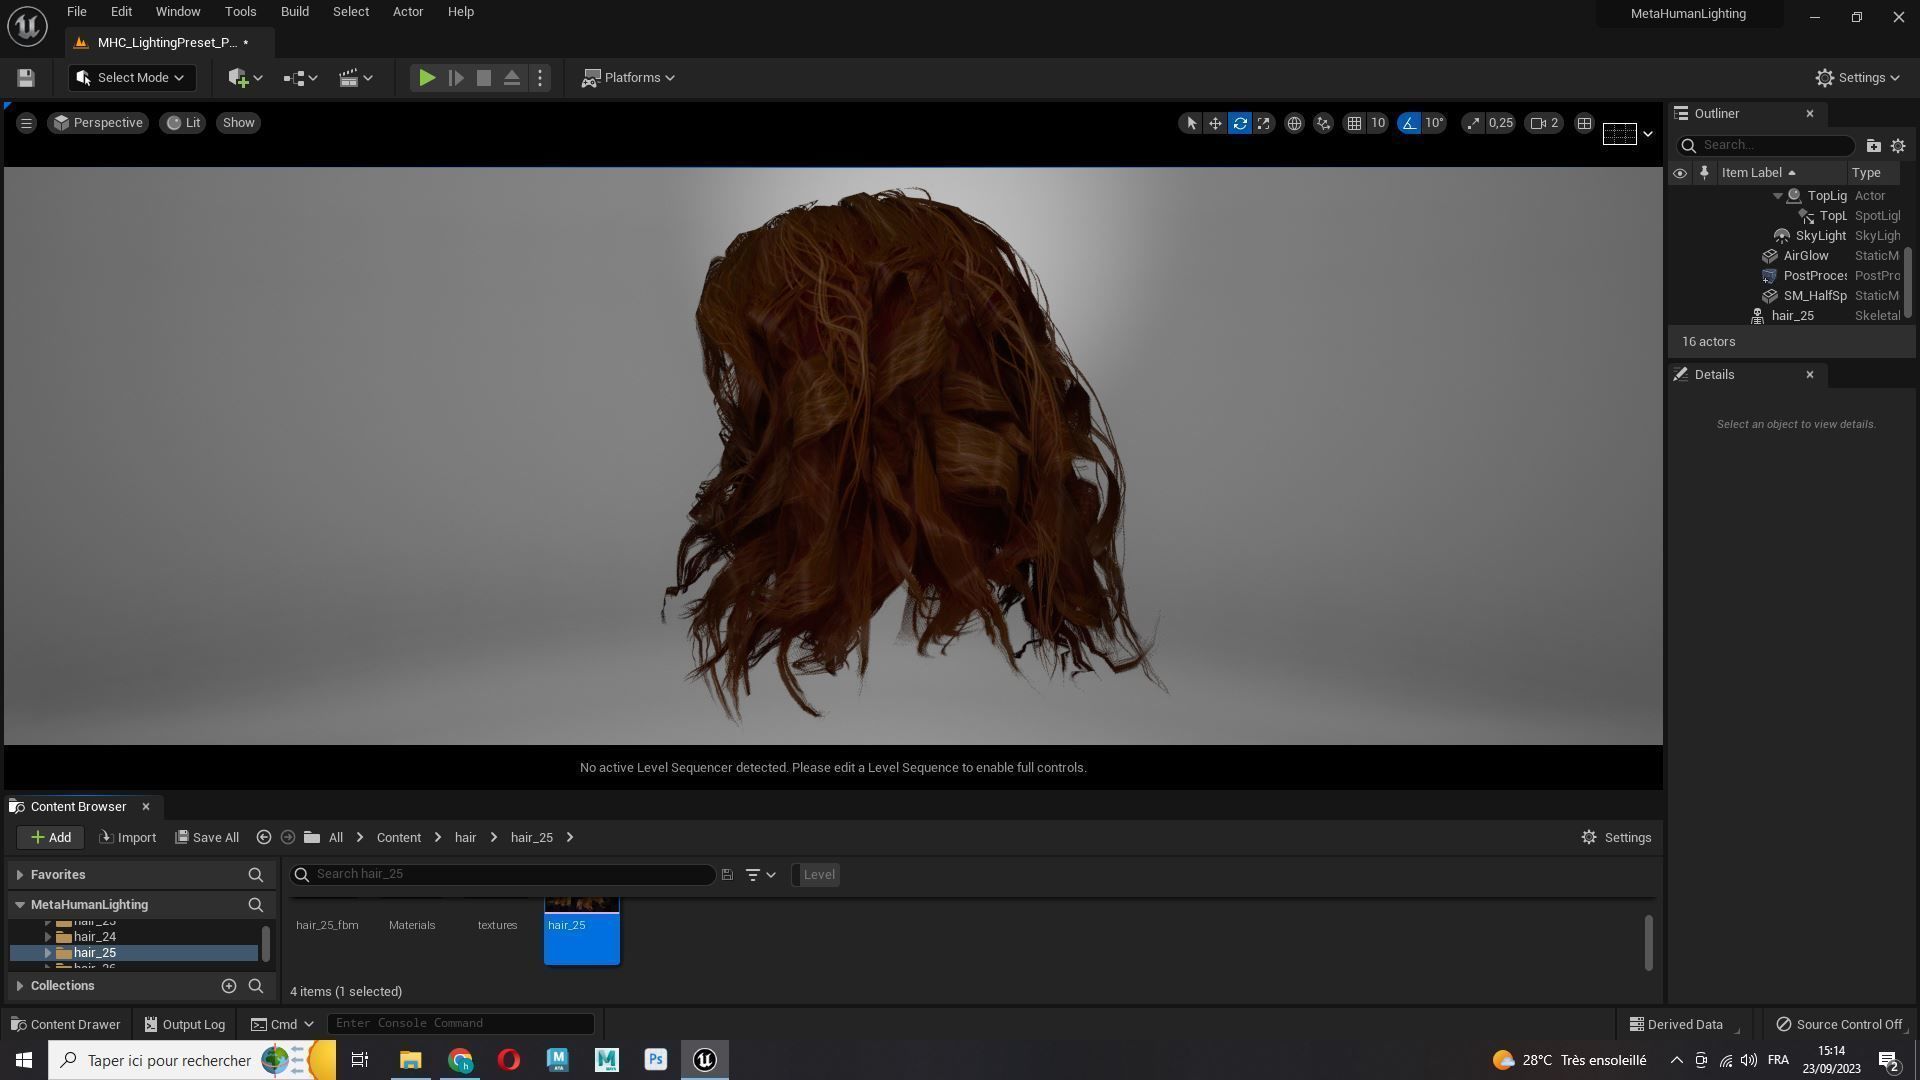Image resolution: width=1920 pixels, height=1080 pixels.
Task: Open viewport options hamburger menu
Action: (26, 123)
